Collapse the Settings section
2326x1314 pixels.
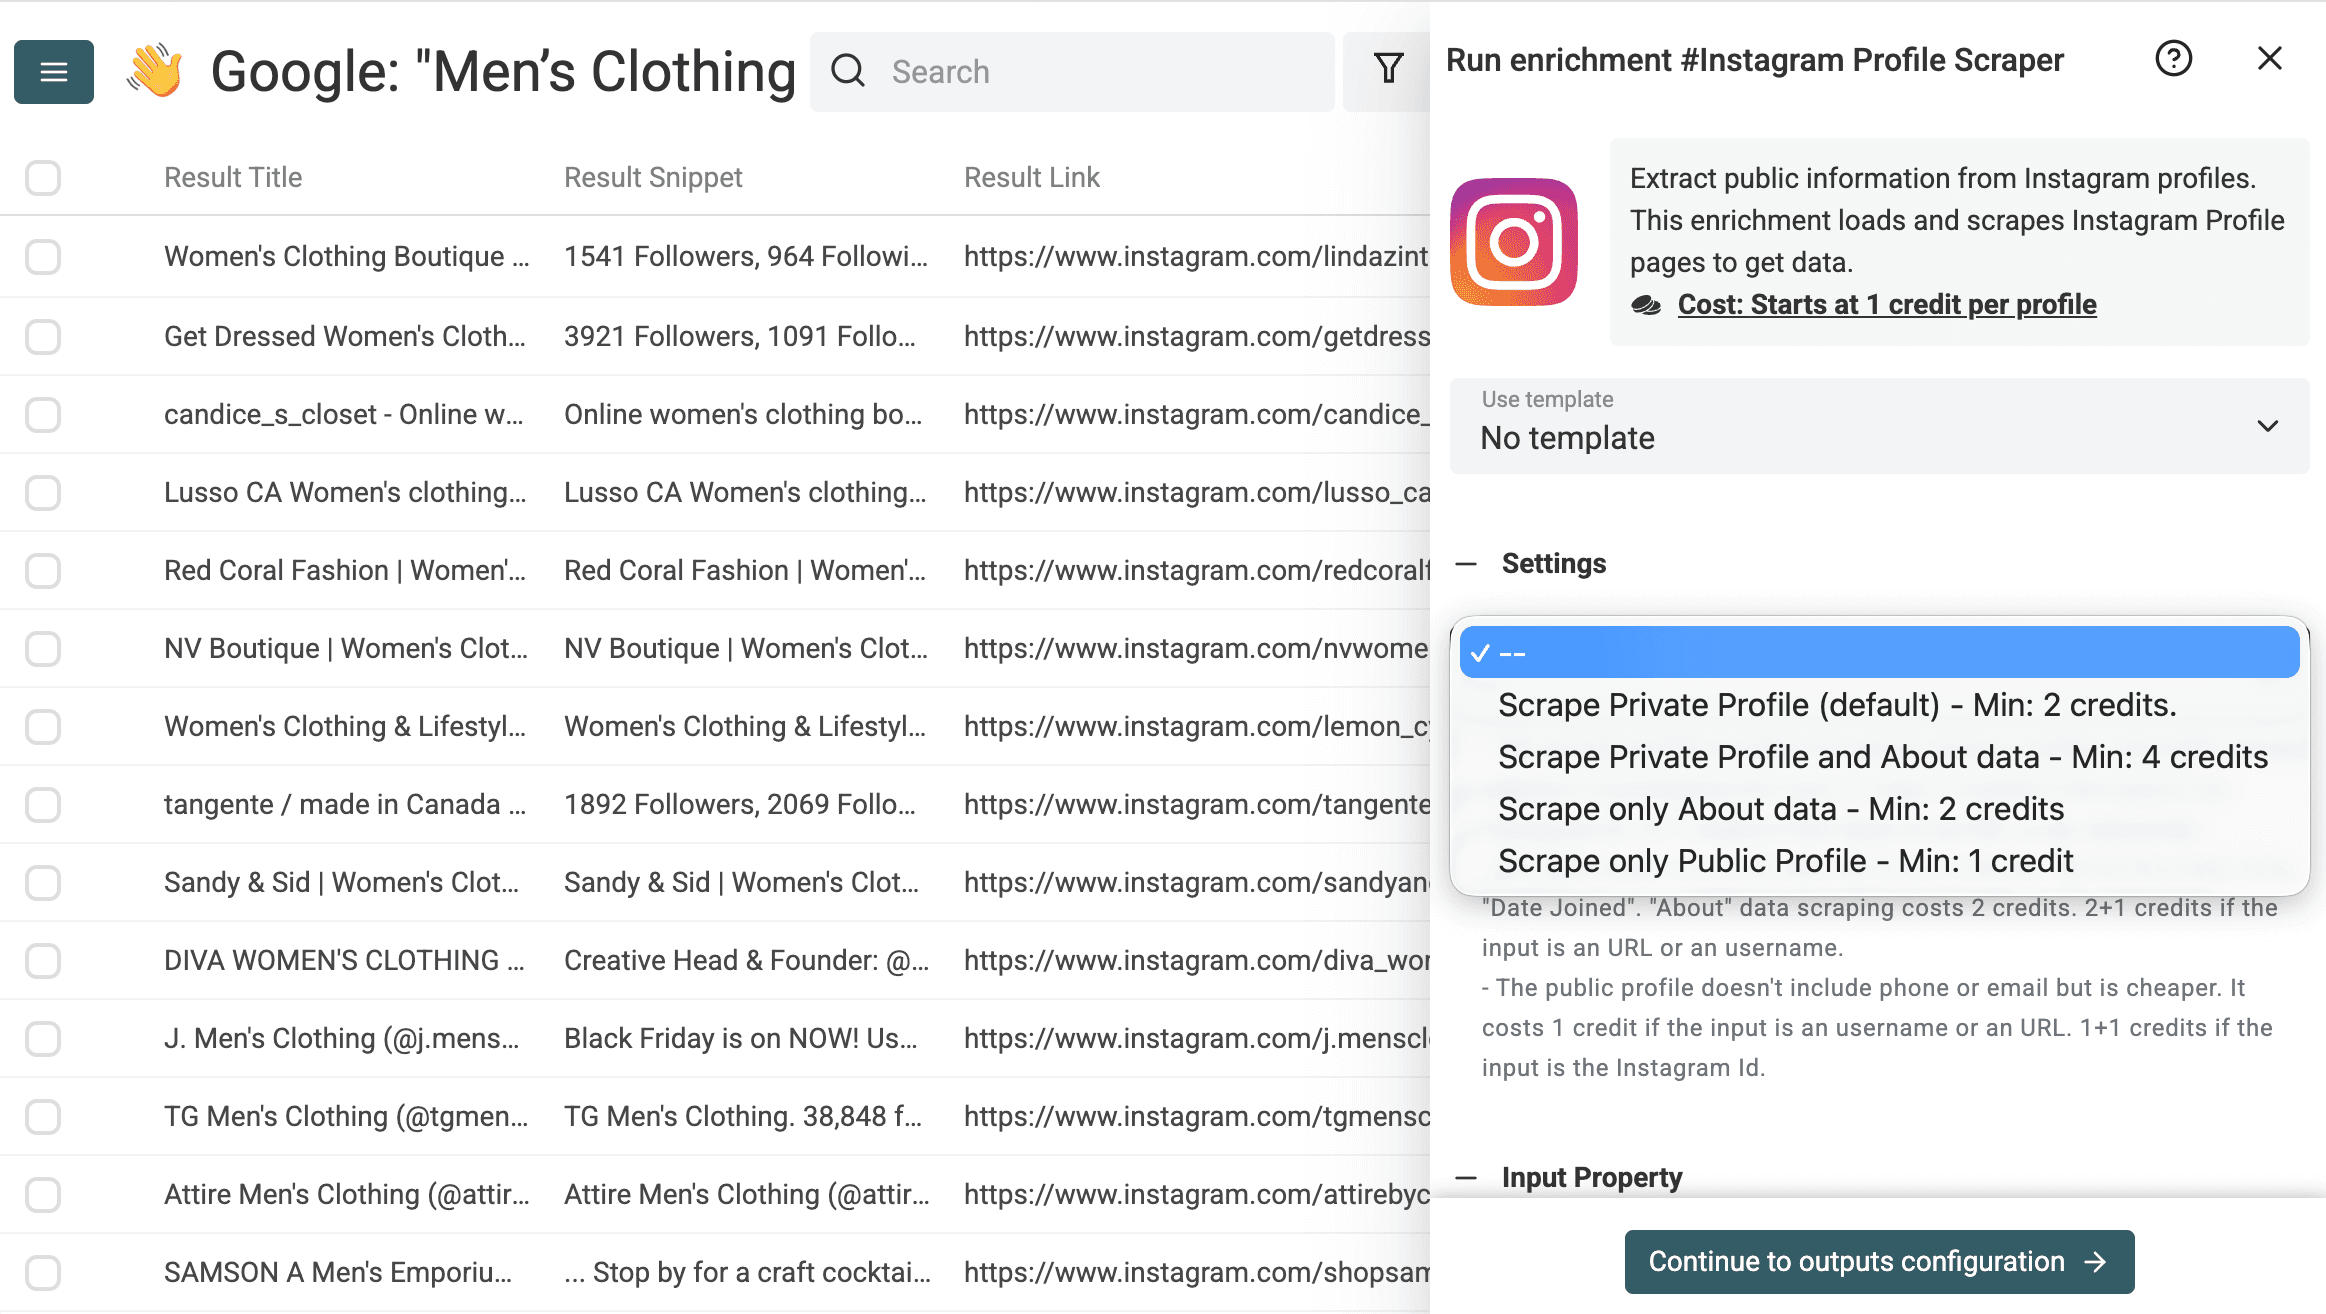[1466, 564]
